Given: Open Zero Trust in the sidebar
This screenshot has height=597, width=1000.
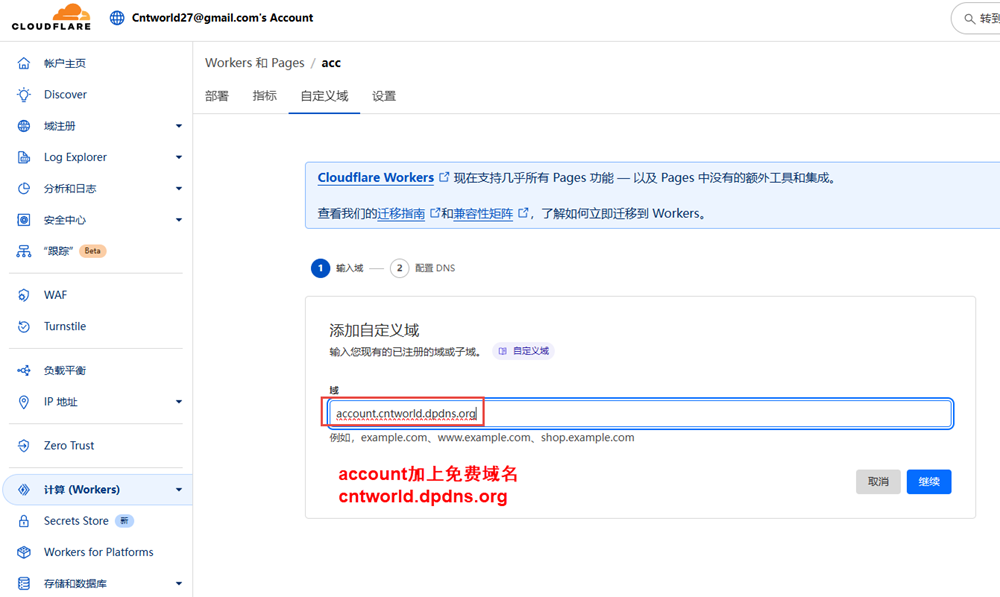Looking at the screenshot, I should 69,446.
